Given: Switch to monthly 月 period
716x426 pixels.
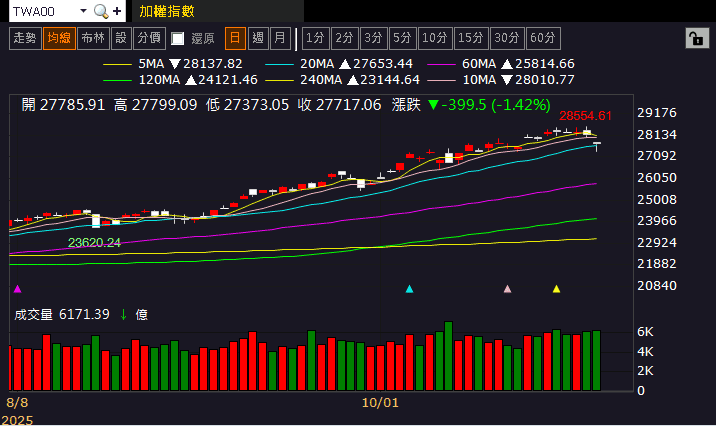Looking at the screenshot, I should click(x=280, y=39).
